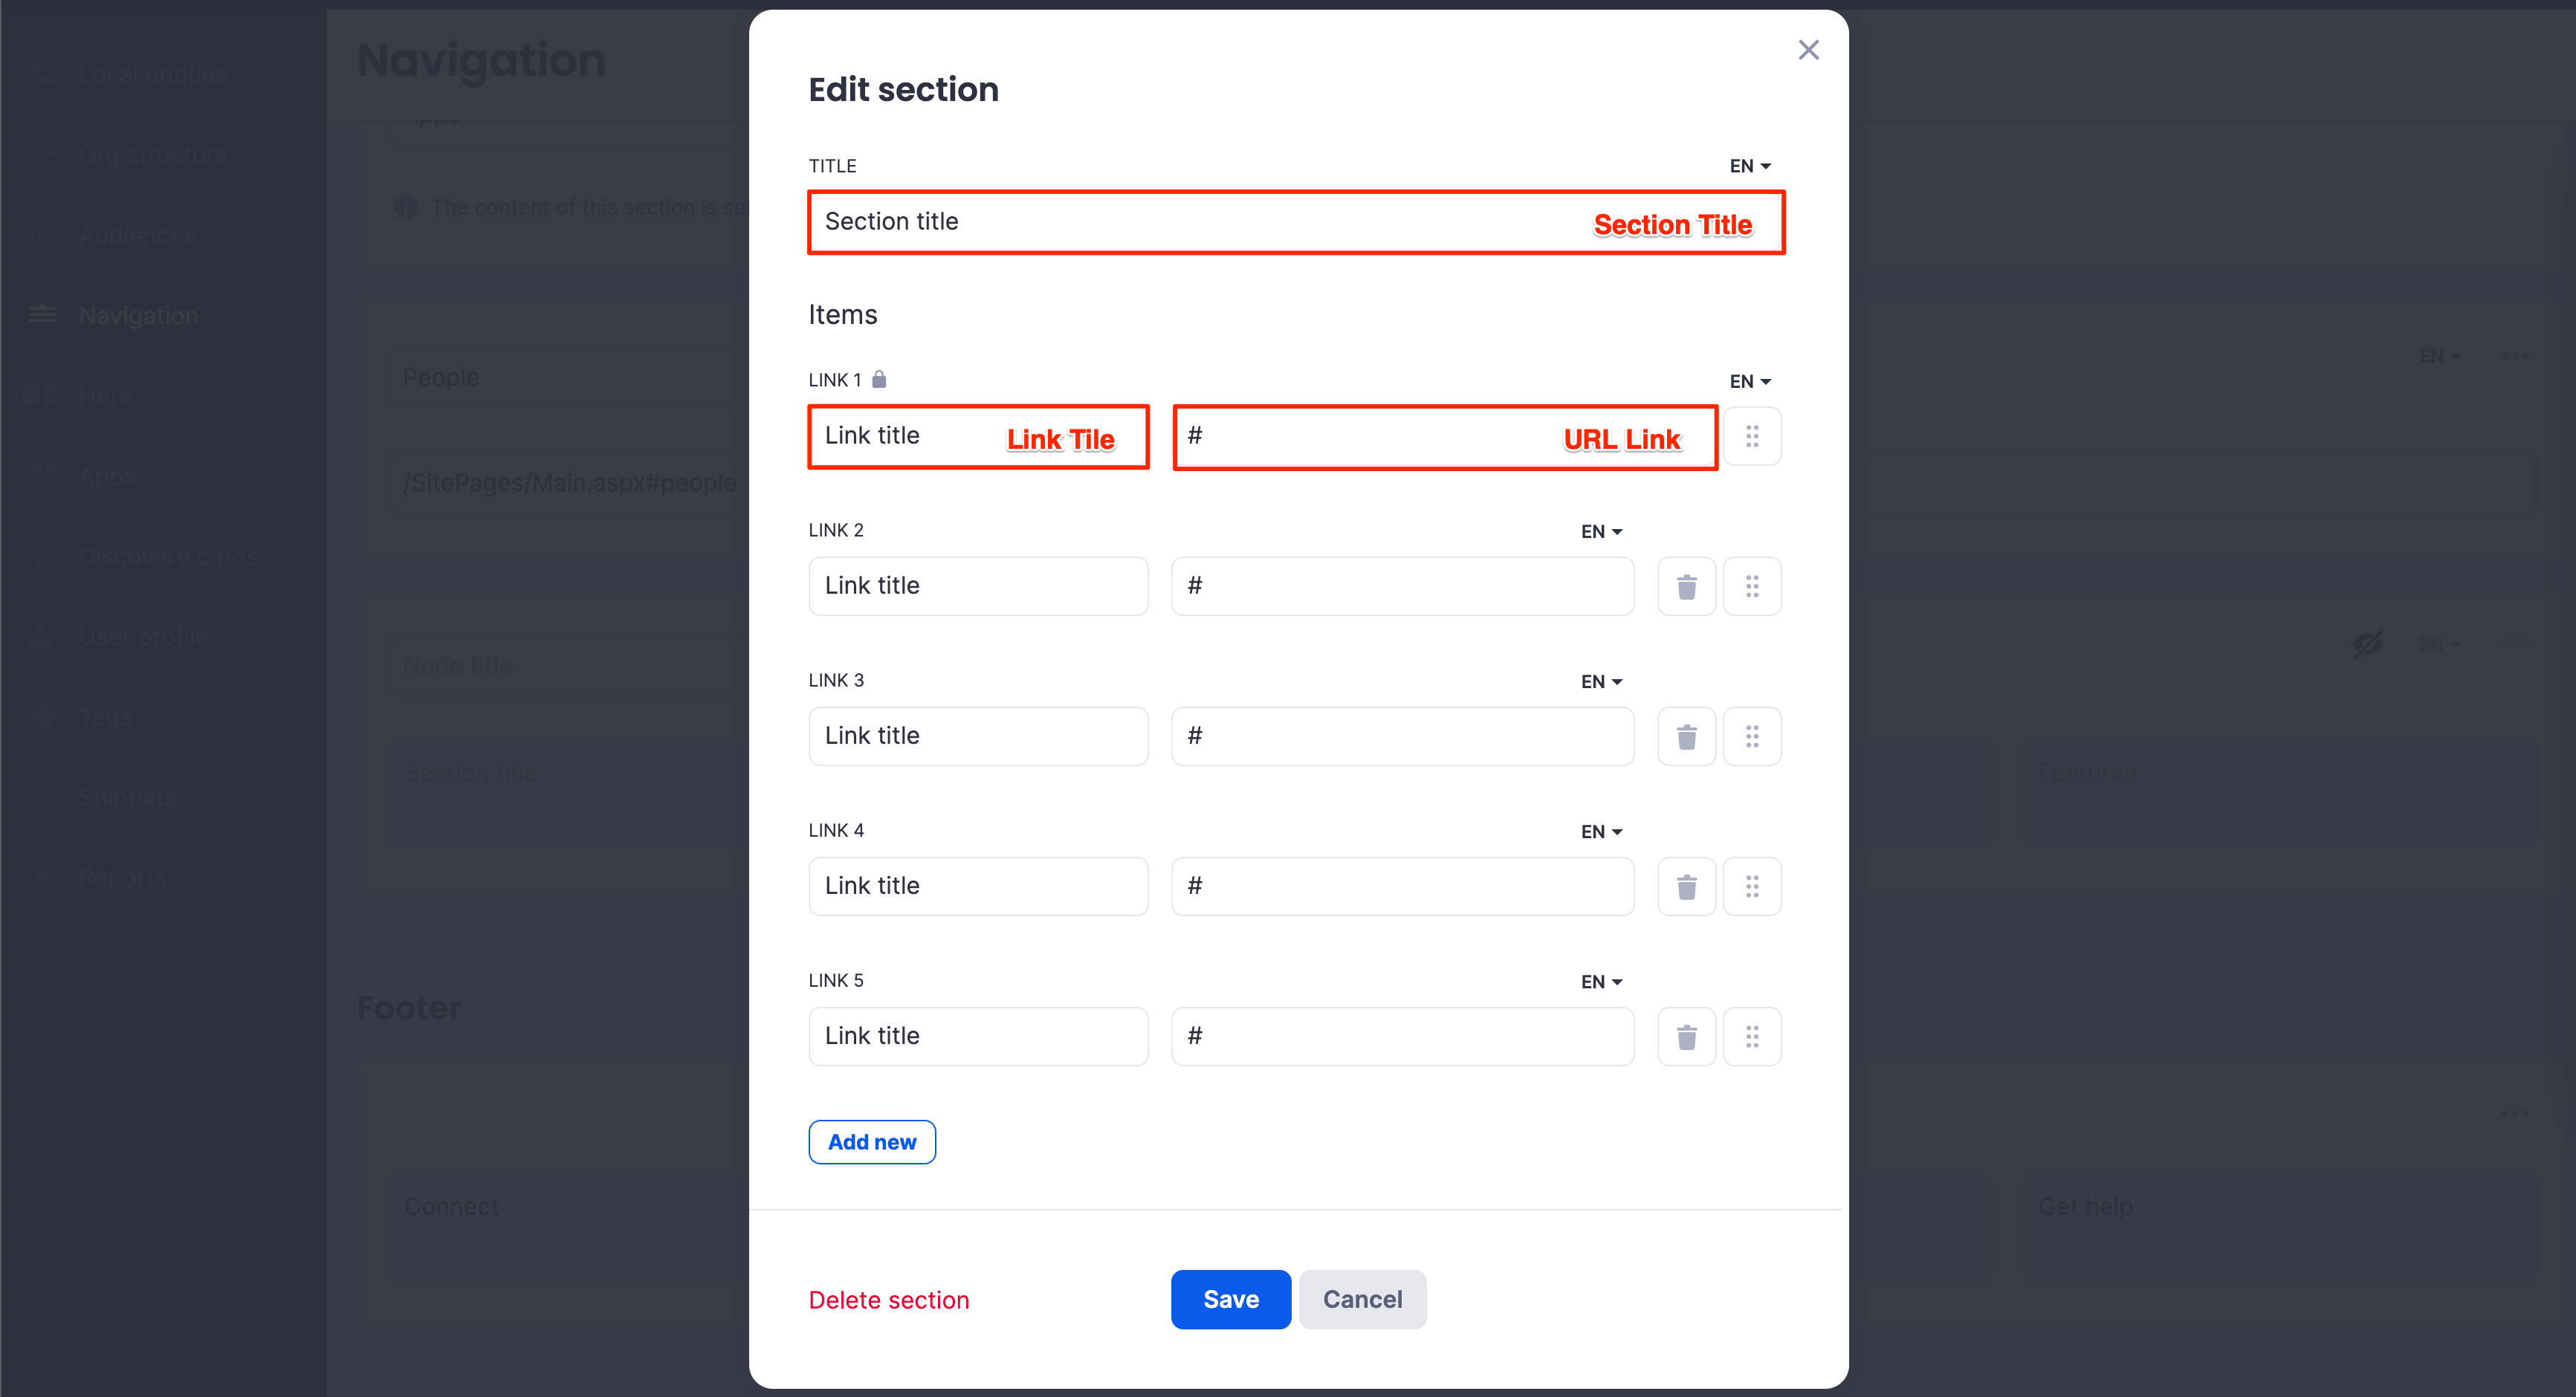Delete Link 2 with trash icon
The height and width of the screenshot is (1397, 2576).
click(x=1686, y=586)
